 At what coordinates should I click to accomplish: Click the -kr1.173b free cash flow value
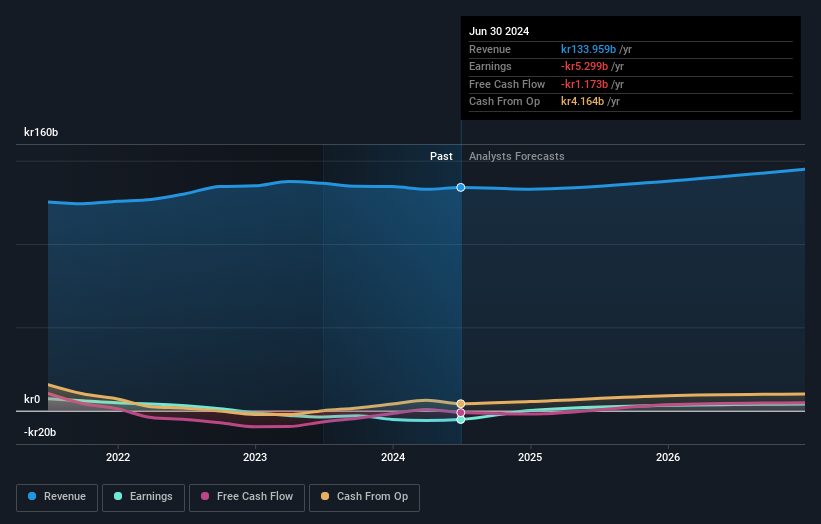(x=584, y=84)
